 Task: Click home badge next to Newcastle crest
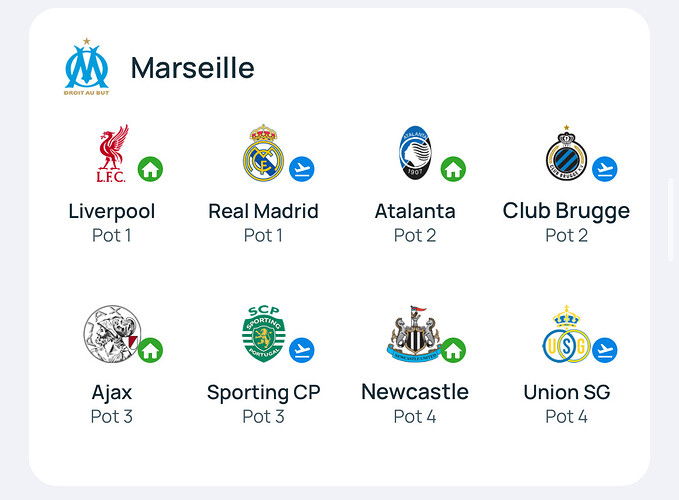(453, 350)
